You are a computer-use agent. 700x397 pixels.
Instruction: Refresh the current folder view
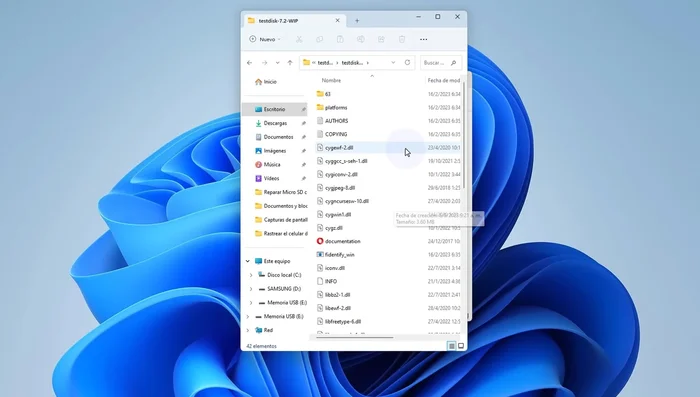407,63
